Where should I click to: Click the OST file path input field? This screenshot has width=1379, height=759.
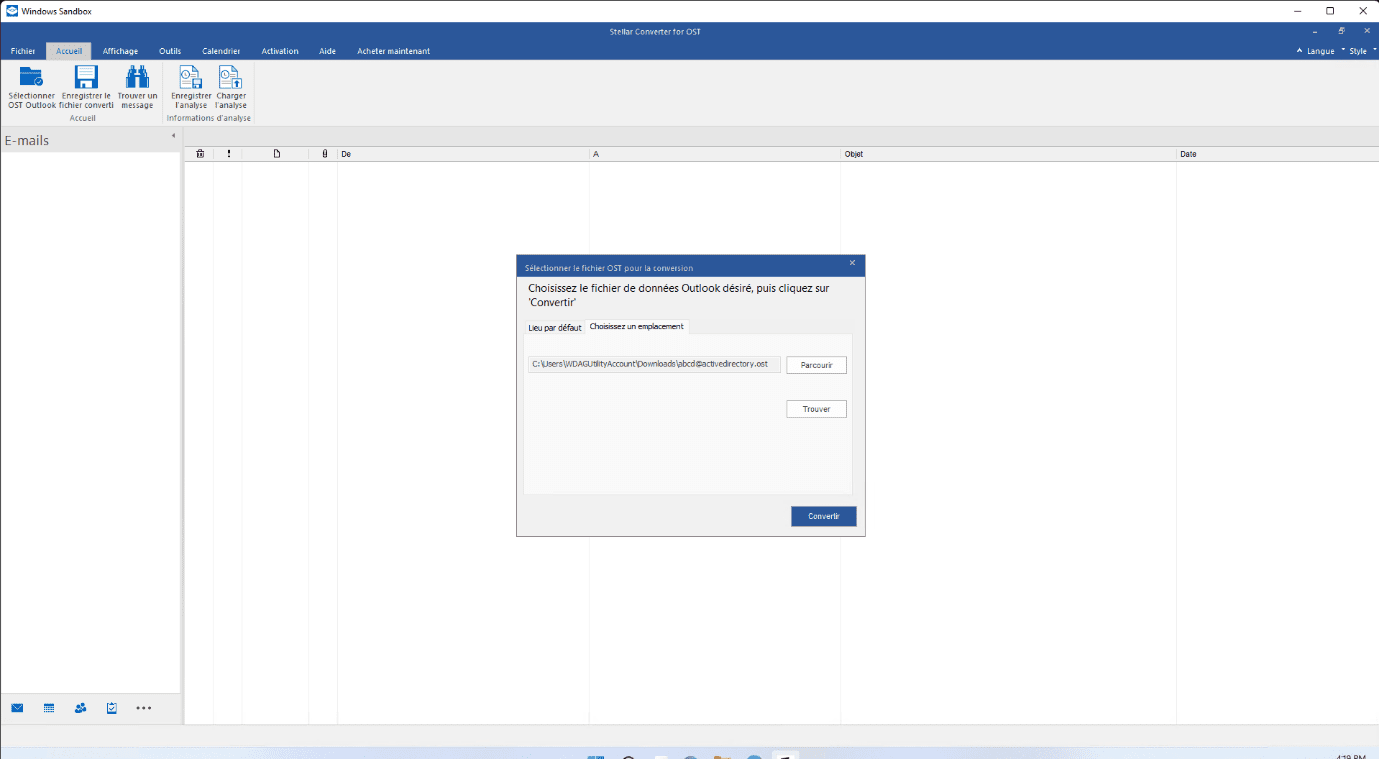654,364
